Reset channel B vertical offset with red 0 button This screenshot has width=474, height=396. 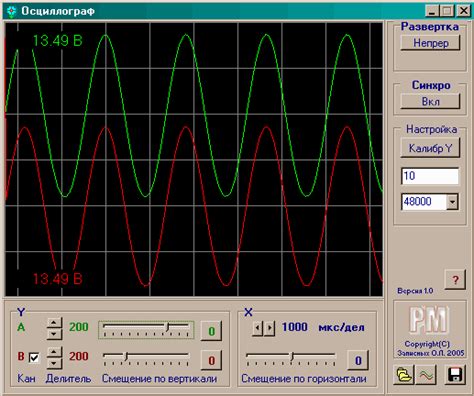211,360
